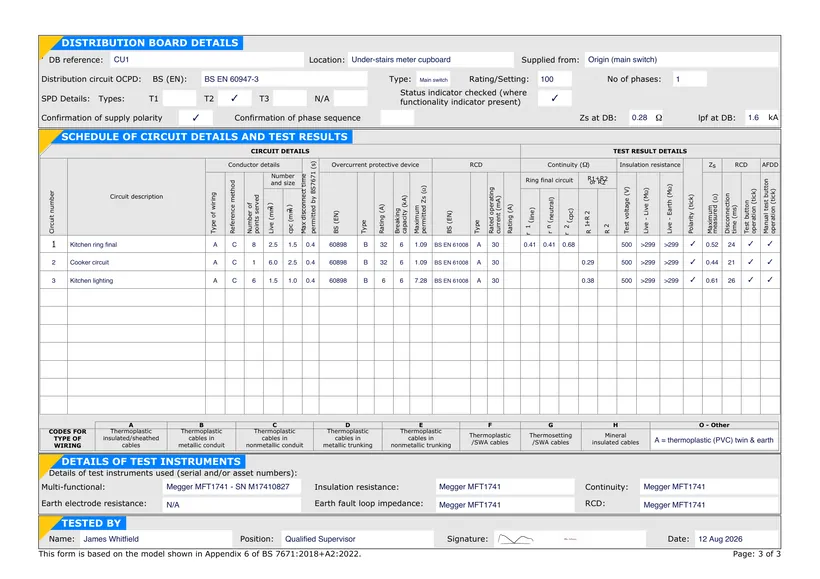
Task: Click the DB reference field containing CU1
Action: [207, 60]
